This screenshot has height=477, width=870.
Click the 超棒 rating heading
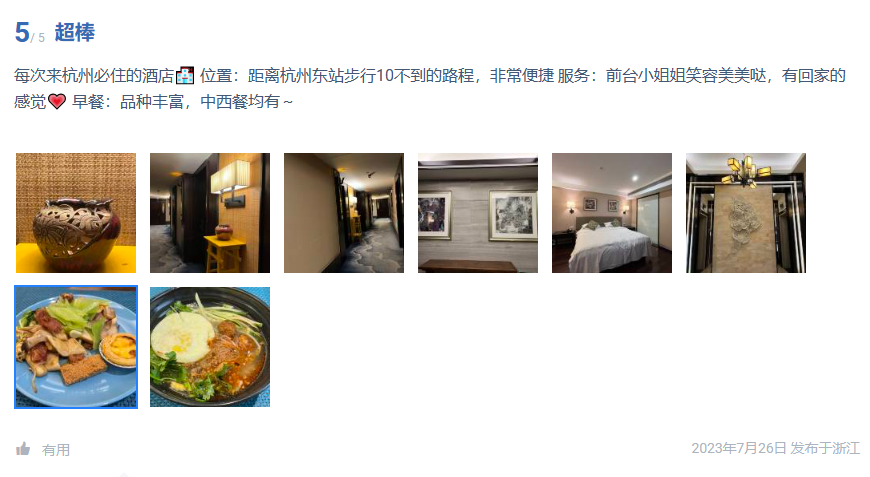coord(74,32)
